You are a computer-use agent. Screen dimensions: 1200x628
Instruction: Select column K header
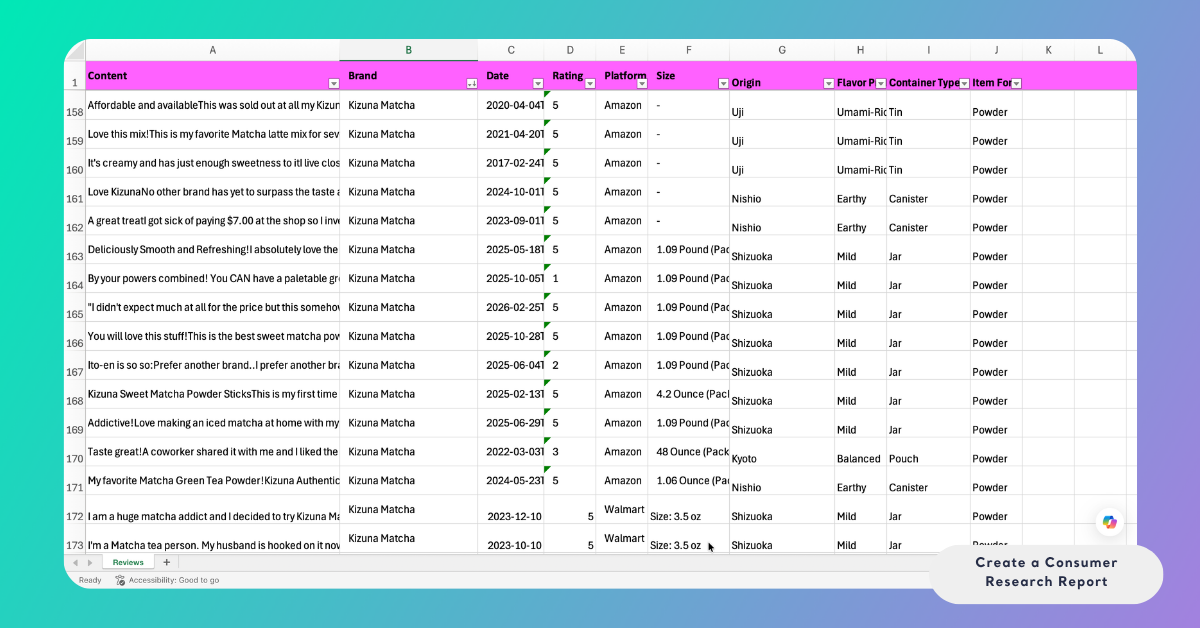(1048, 50)
